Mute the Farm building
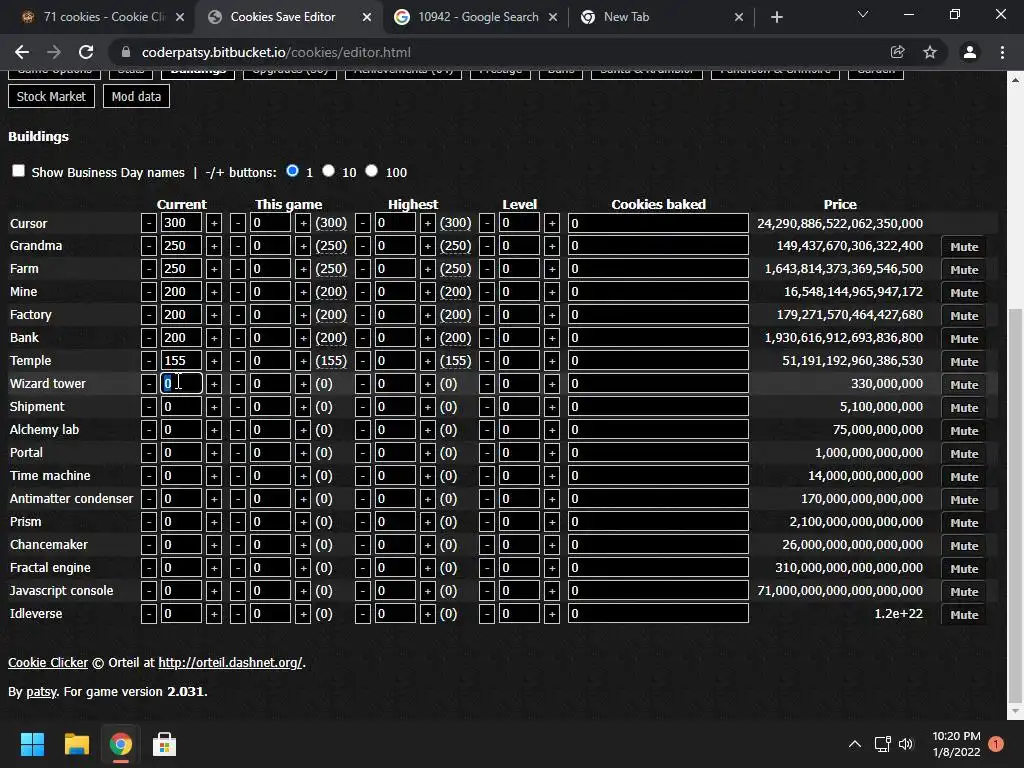The image size is (1024, 768). coord(964,270)
